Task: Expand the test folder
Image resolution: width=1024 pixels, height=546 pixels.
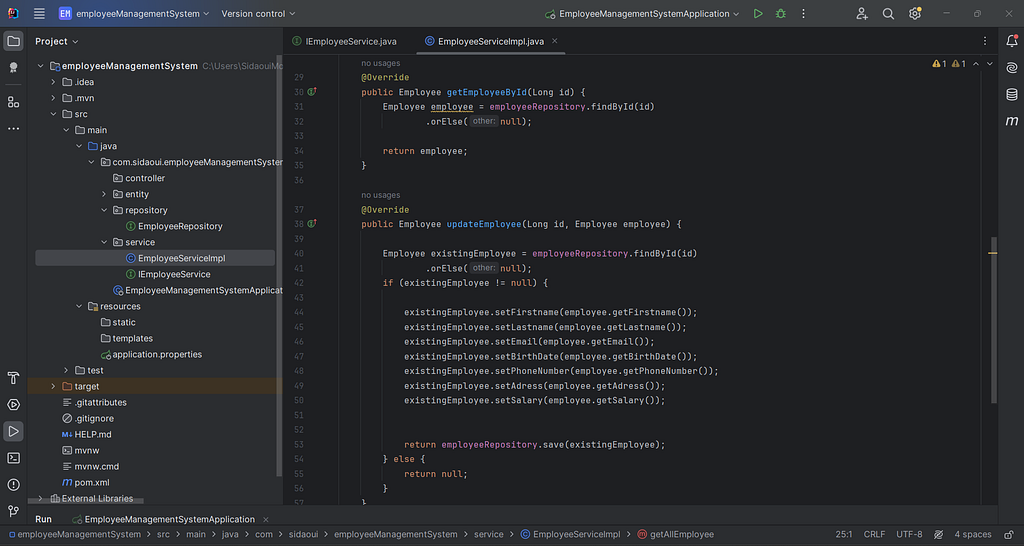Action: tap(66, 370)
